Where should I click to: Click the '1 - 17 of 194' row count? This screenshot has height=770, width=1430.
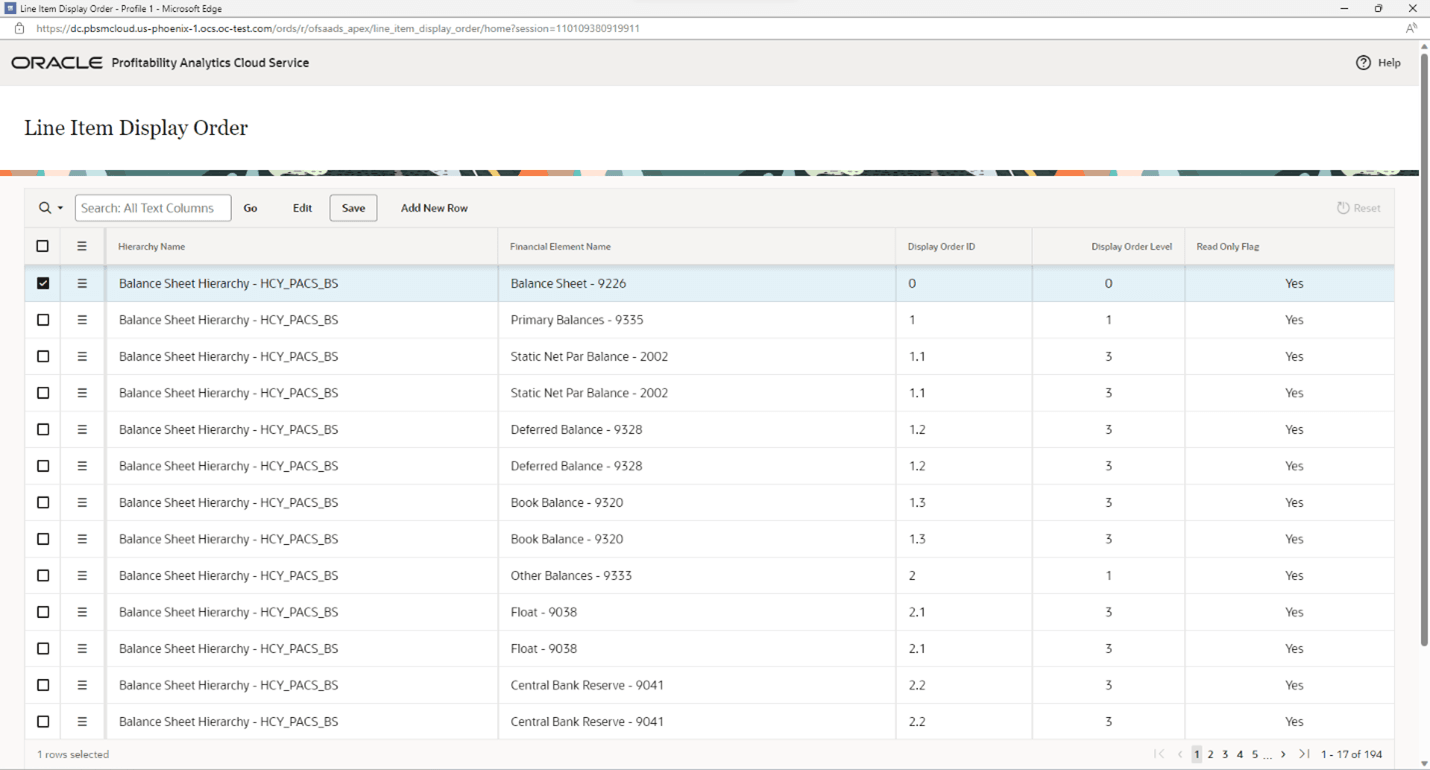[x=1351, y=754]
